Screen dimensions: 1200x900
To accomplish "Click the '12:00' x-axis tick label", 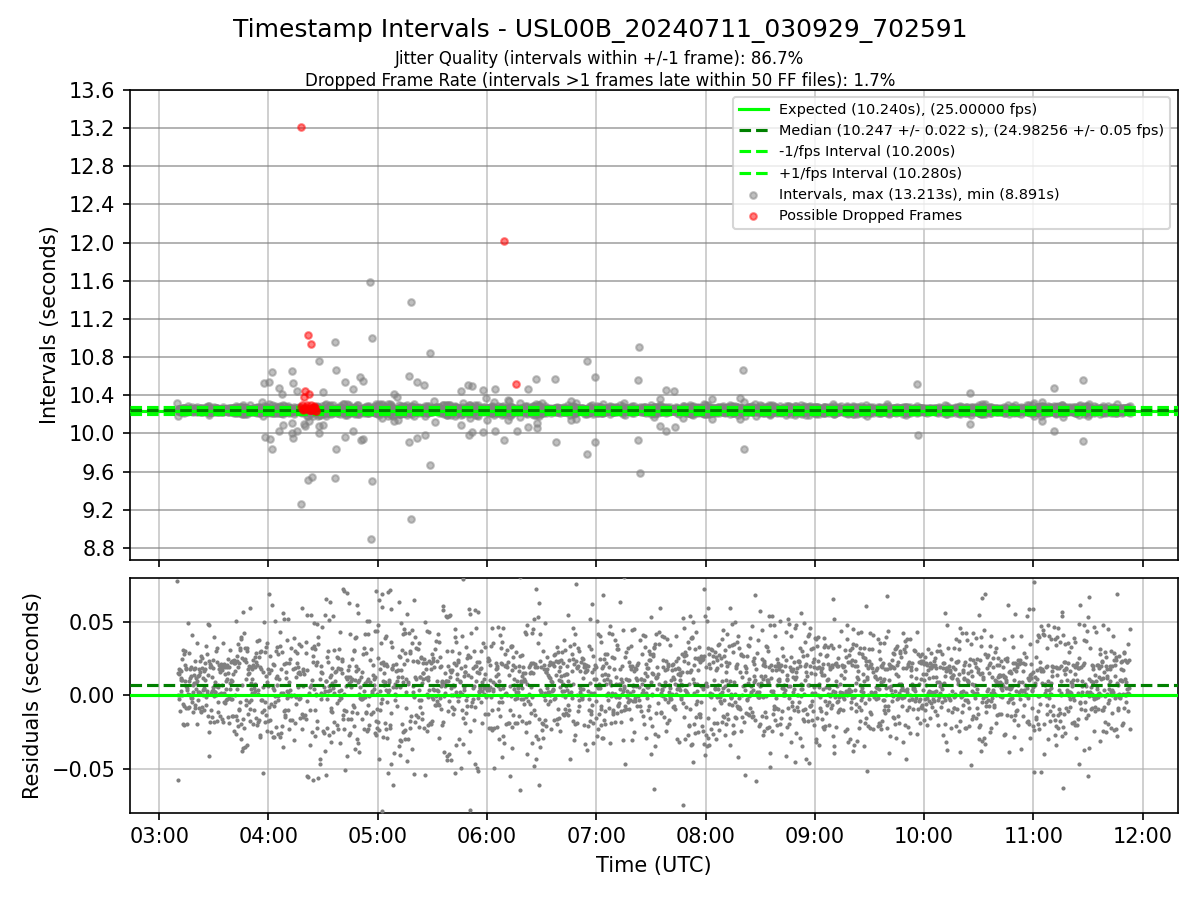I will 1143,834.
